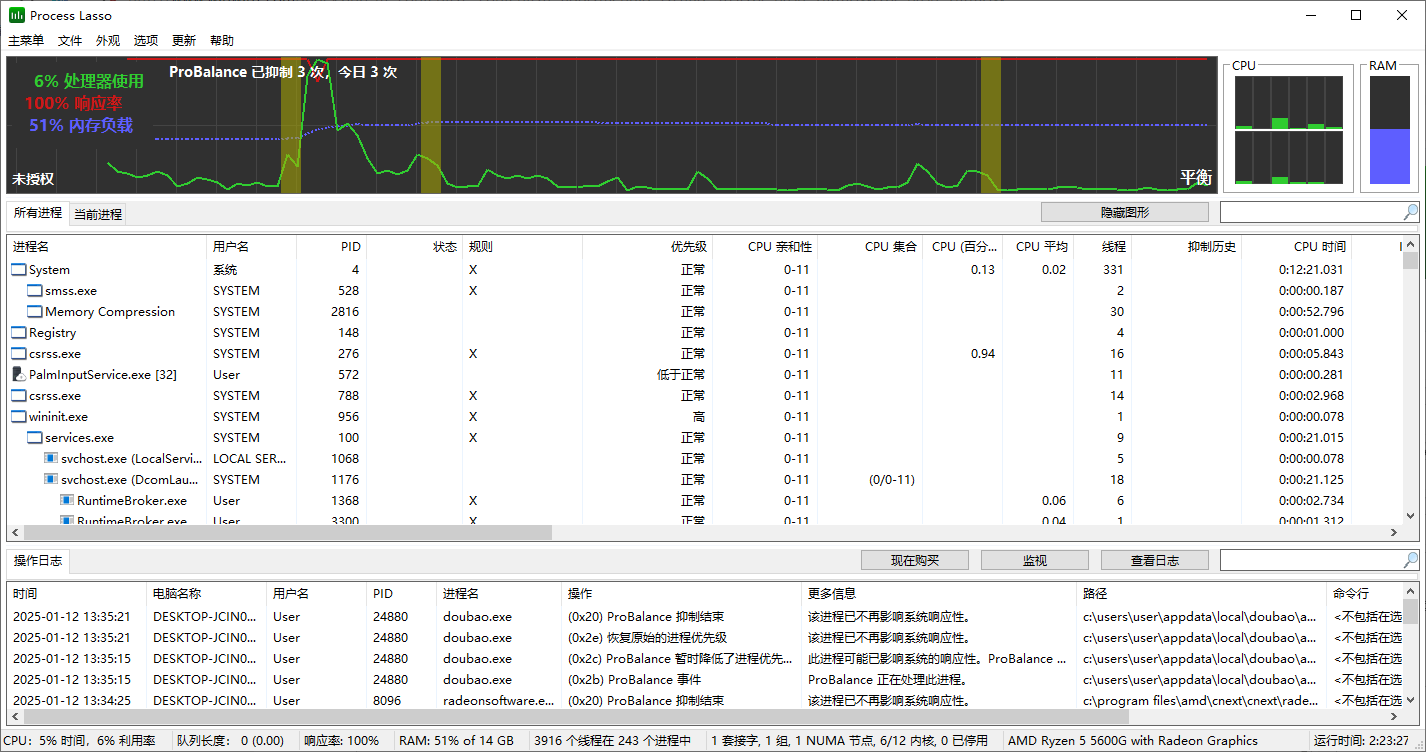
Task: Click the 现在购买 button
Action: tap(914, 560)
